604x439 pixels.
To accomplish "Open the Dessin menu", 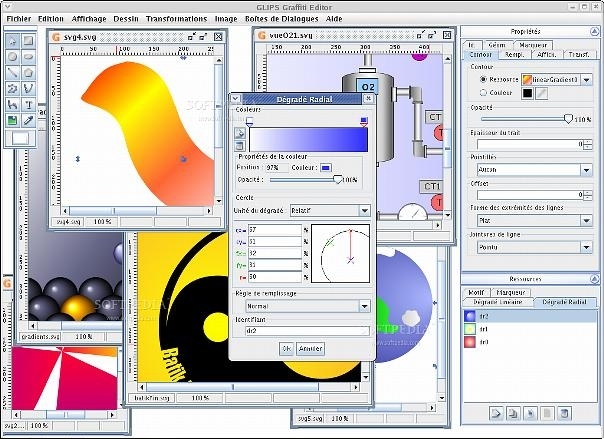I will (x=126, y=19).
